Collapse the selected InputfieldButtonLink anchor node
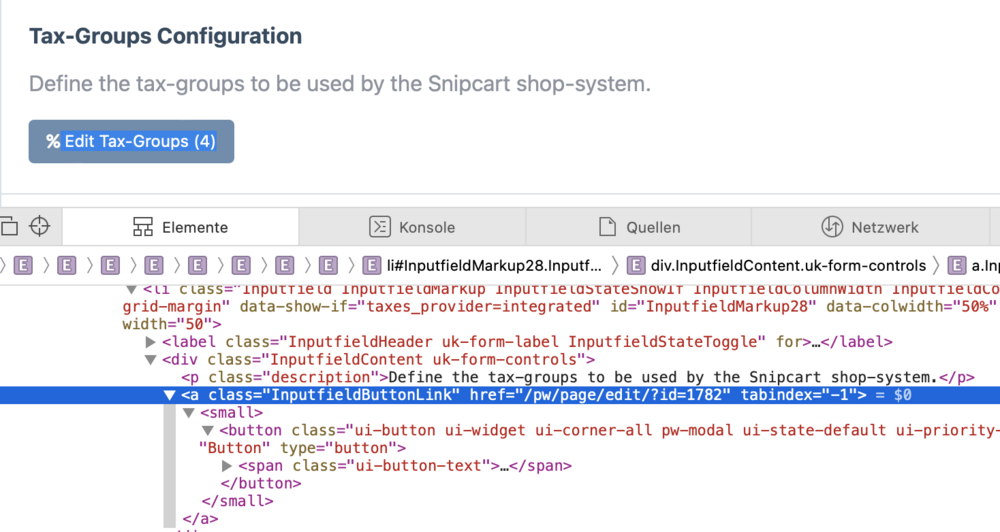 click(169, 395)
